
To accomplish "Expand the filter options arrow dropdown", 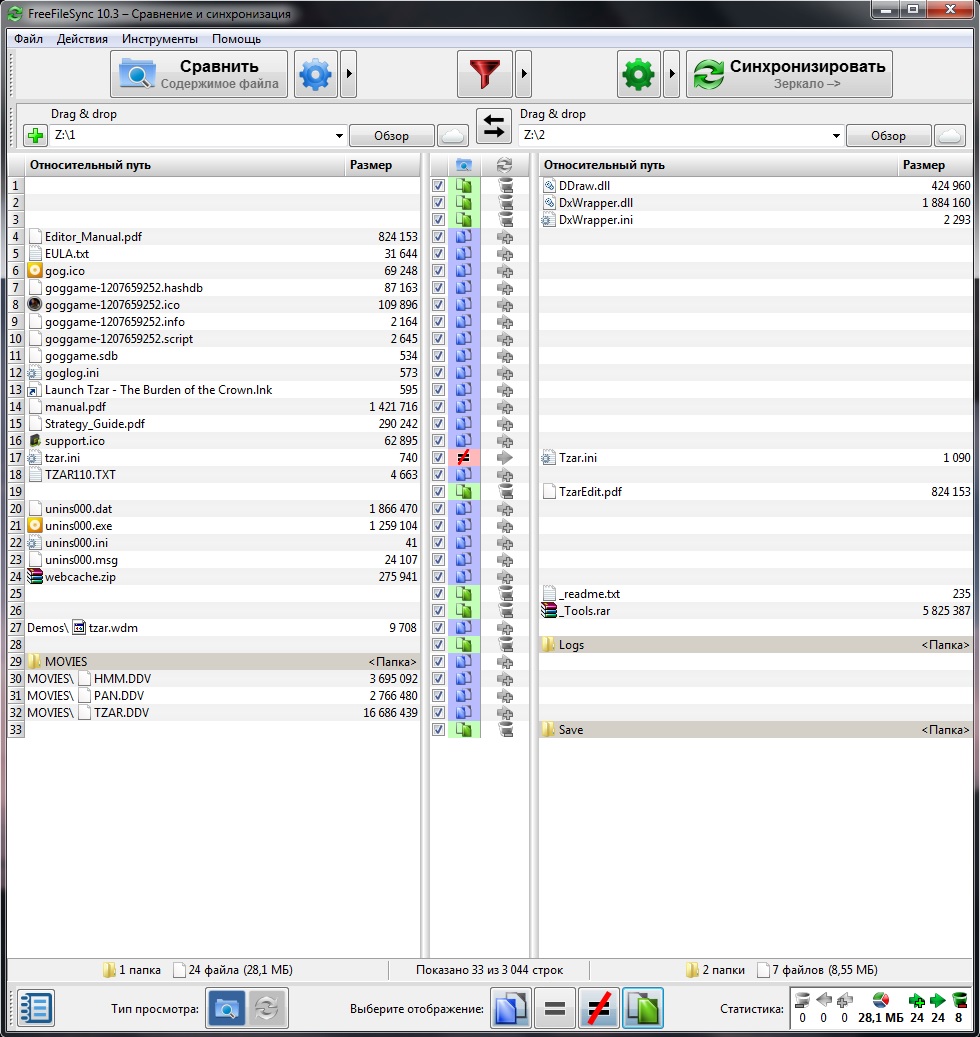I will (x=524, y=74).
